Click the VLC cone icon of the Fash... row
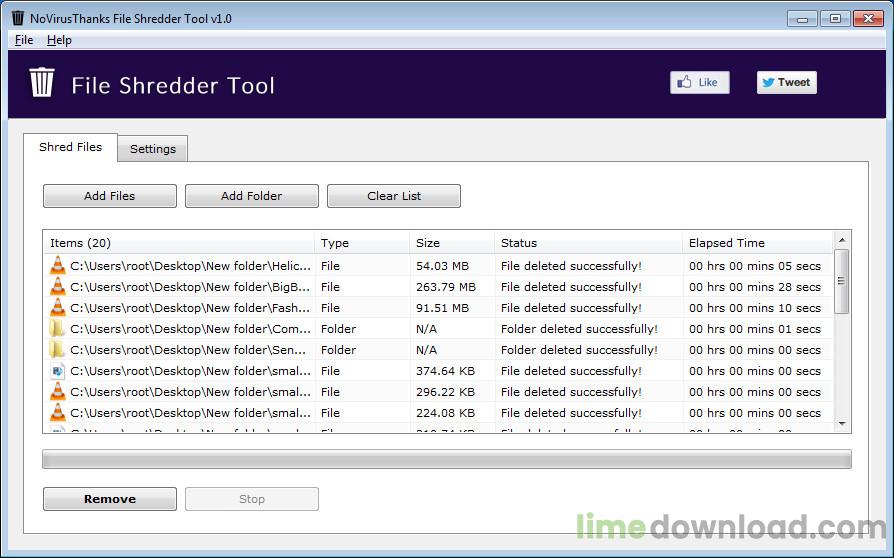 click(x=58, y=308)
